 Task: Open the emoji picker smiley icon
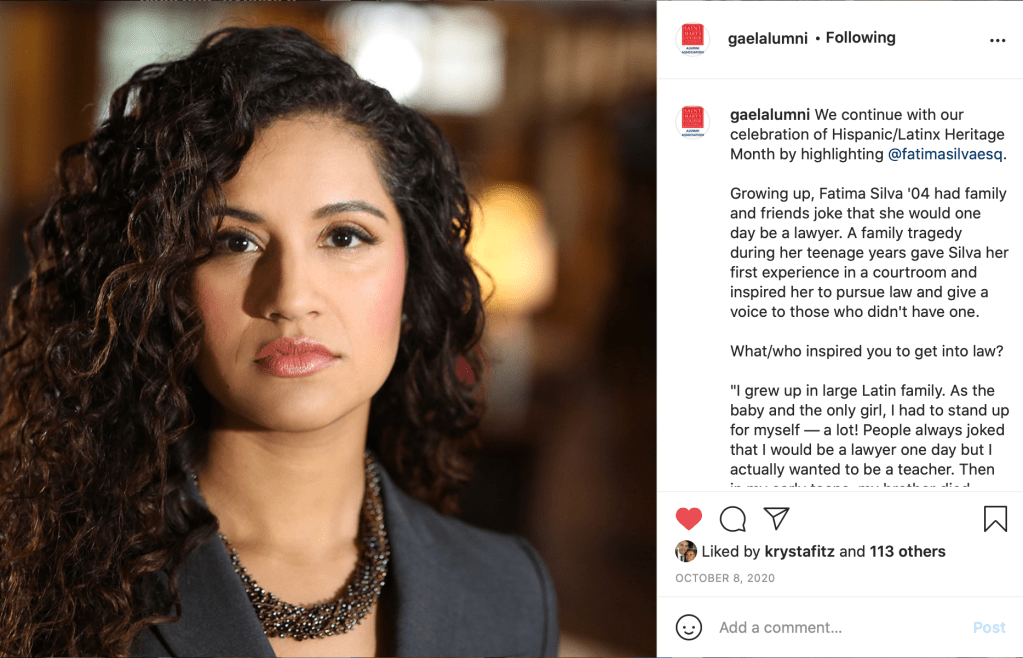[688, 627]
